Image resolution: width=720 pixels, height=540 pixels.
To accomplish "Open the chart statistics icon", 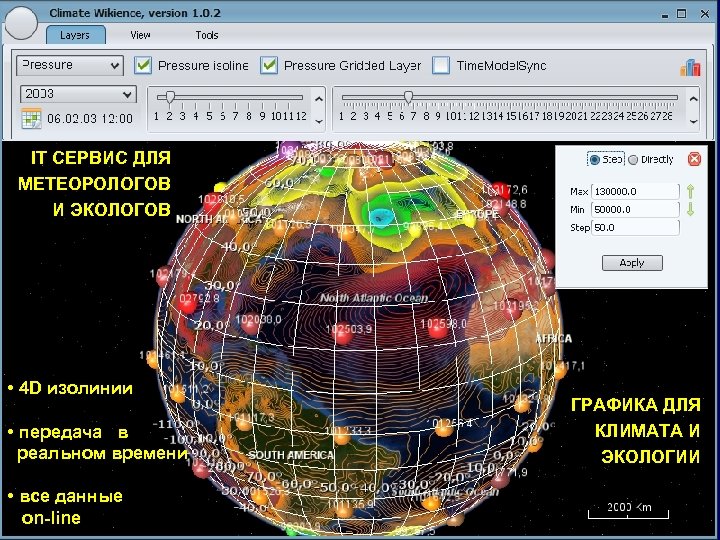I will point(690,68).
